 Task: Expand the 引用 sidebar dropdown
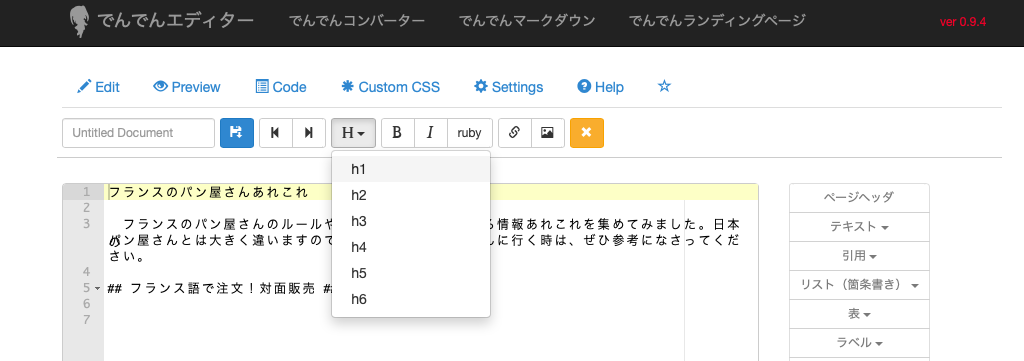click(859, 257)
